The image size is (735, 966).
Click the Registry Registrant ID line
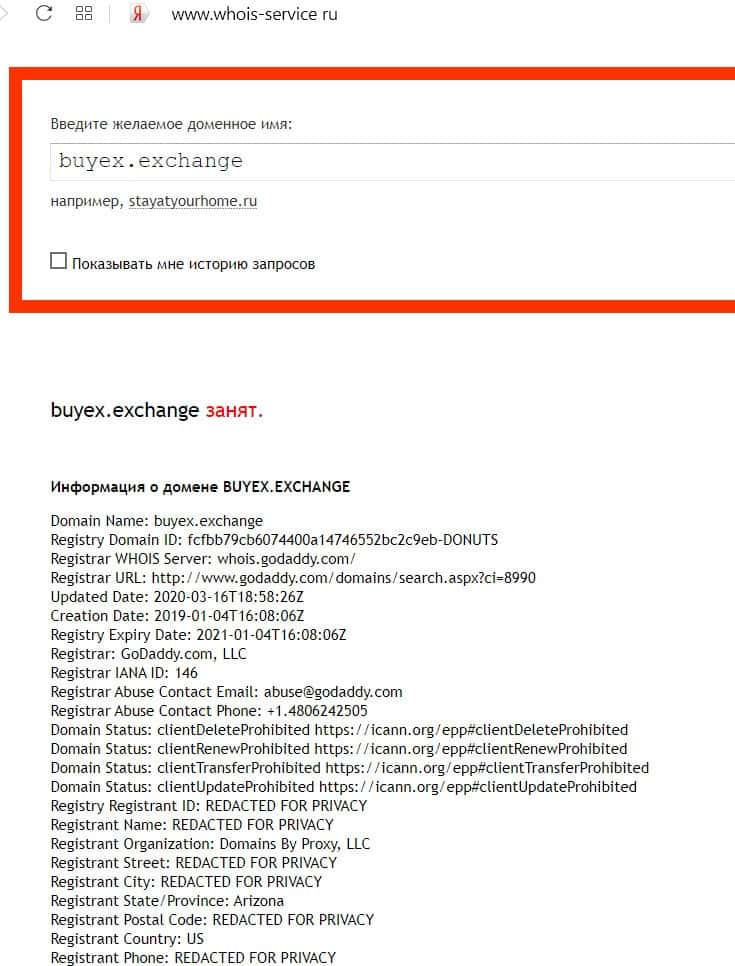pos(209,806)
